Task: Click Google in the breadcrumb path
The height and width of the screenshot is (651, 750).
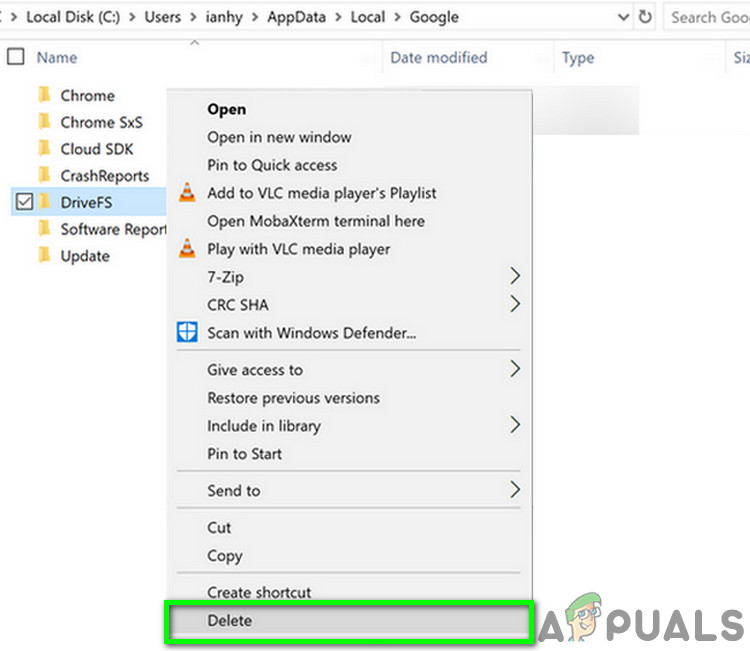Action: point(434,17)
